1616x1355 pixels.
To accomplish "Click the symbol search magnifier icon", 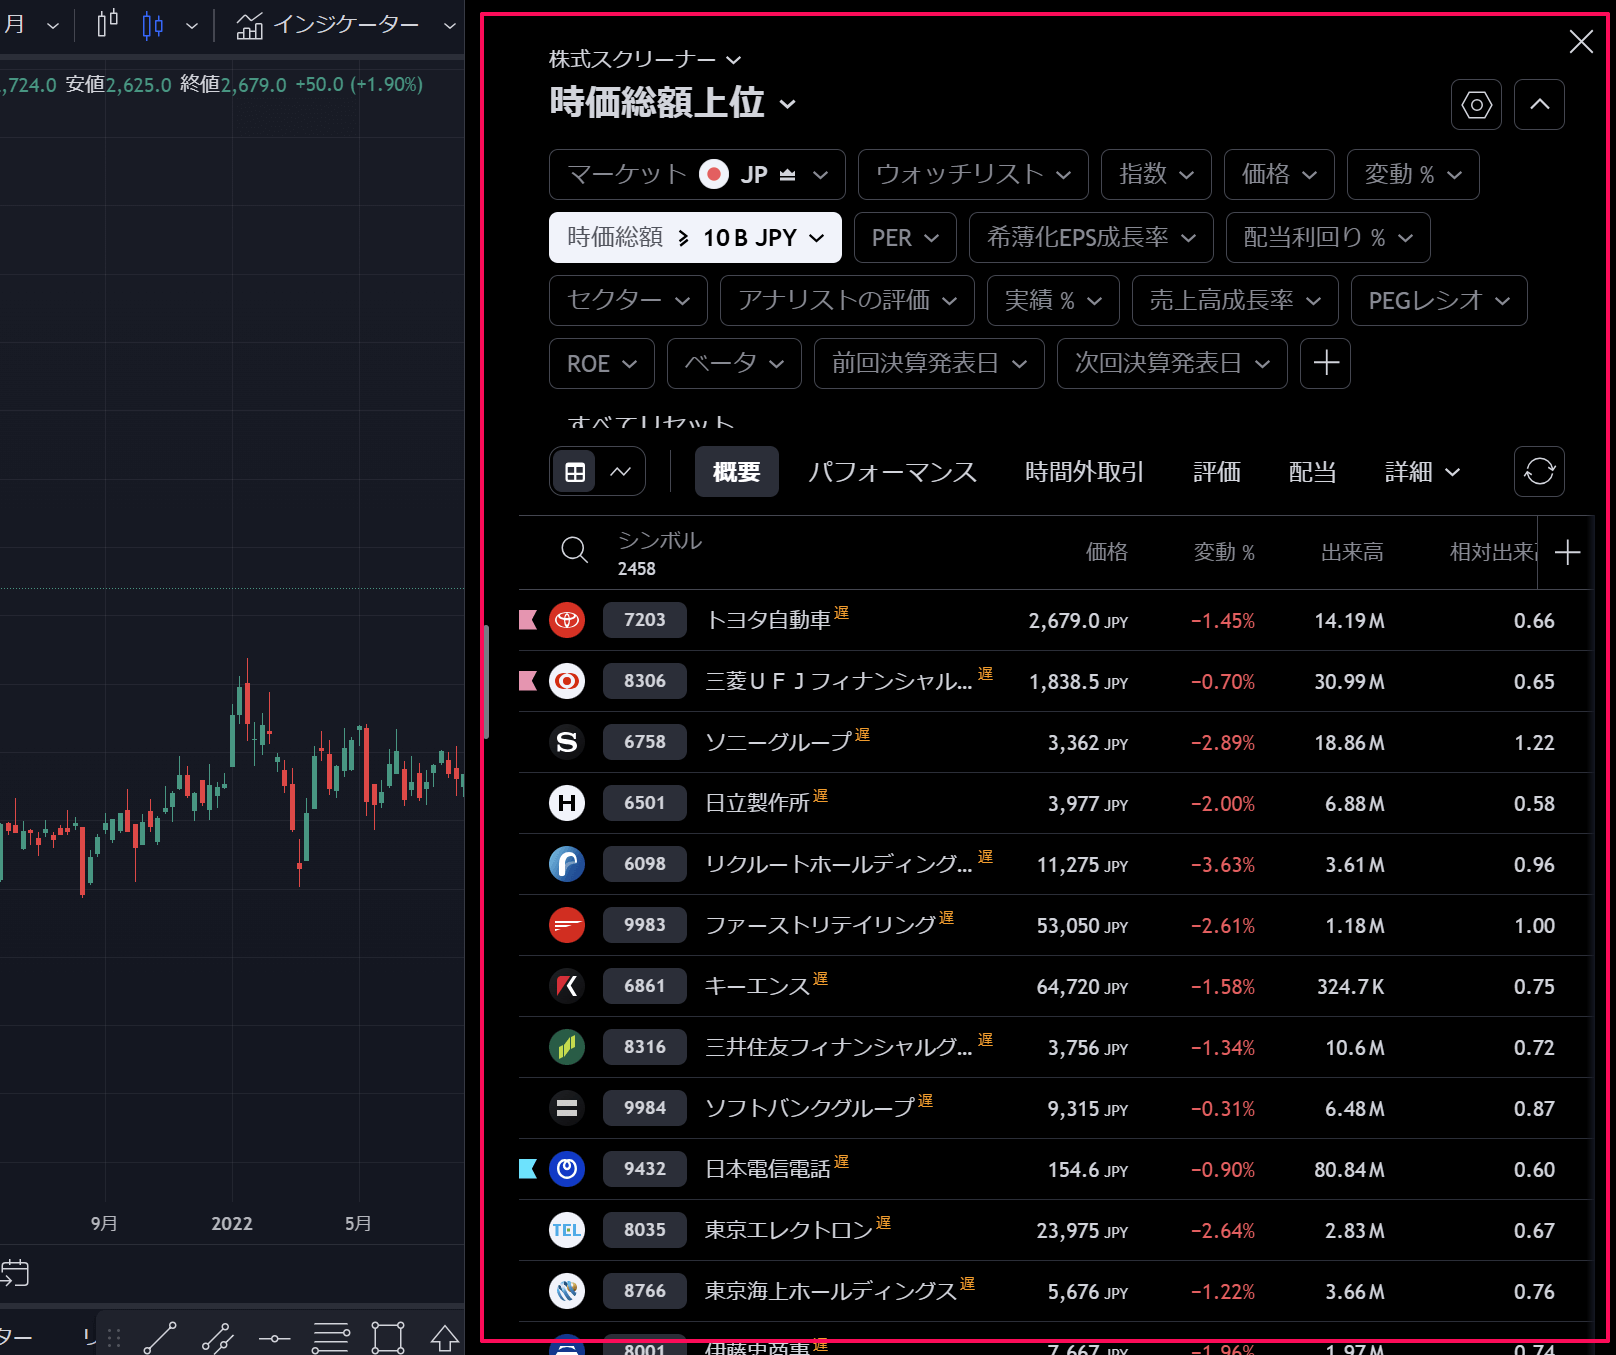I will click(x=574, y=550).
